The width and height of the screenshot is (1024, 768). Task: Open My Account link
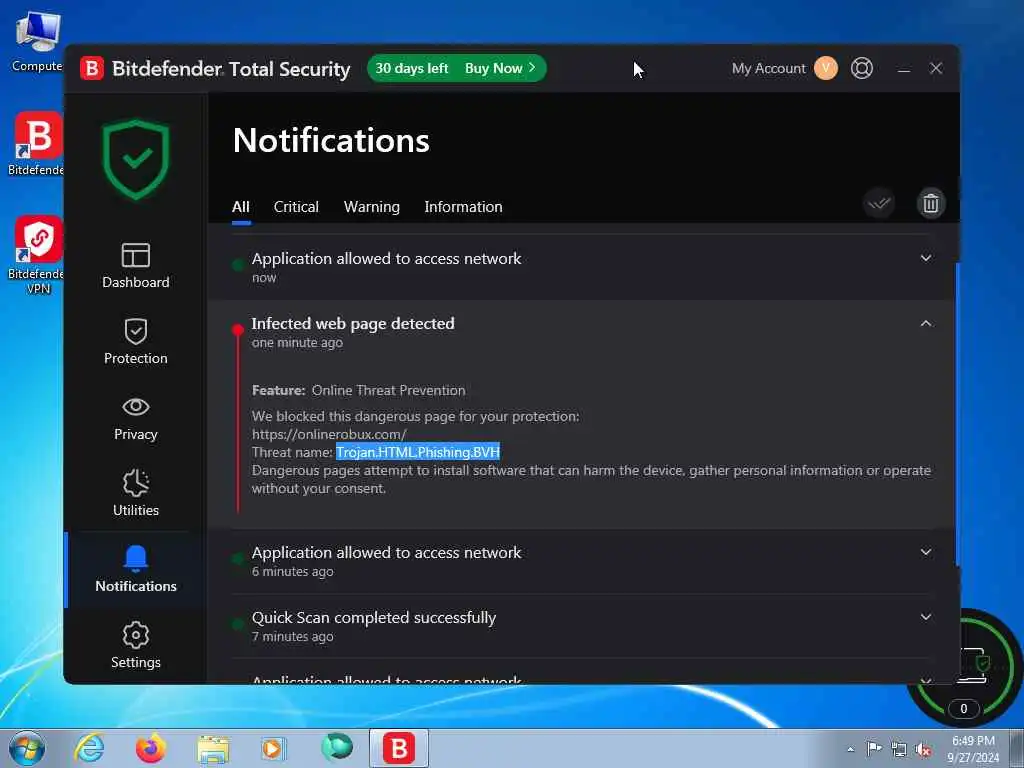[769, 68]
